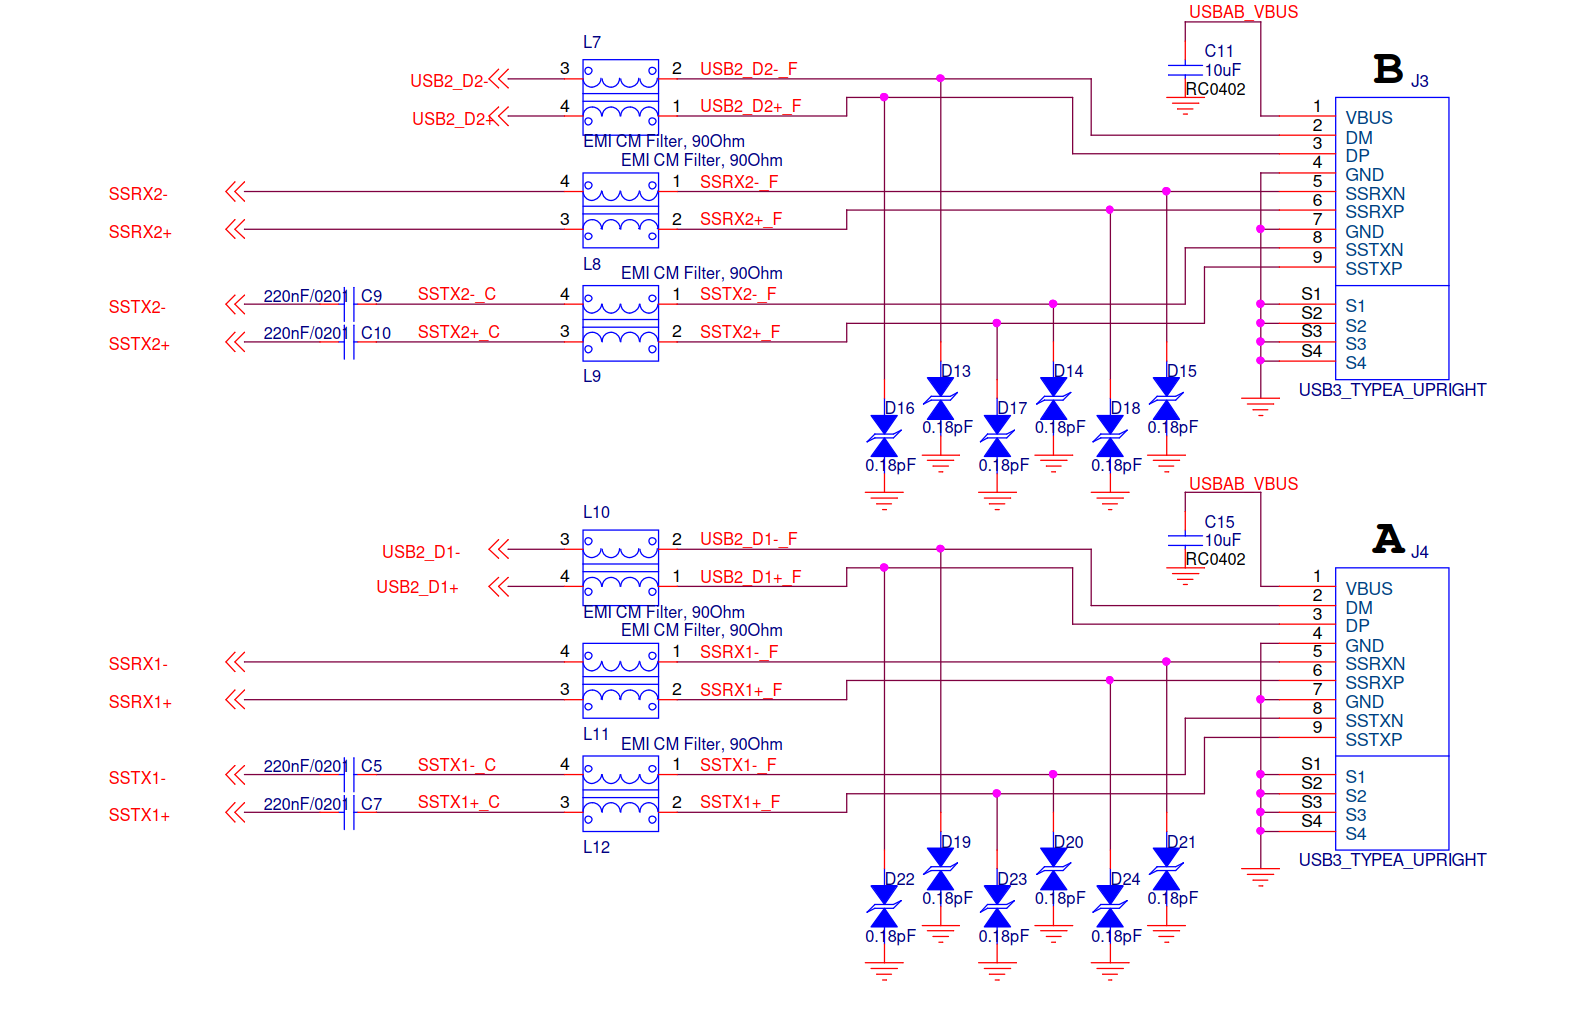Viewport: 1577px width, 1031px height.
Task: Click the SSTX2-_F net label
Action: 737,294
